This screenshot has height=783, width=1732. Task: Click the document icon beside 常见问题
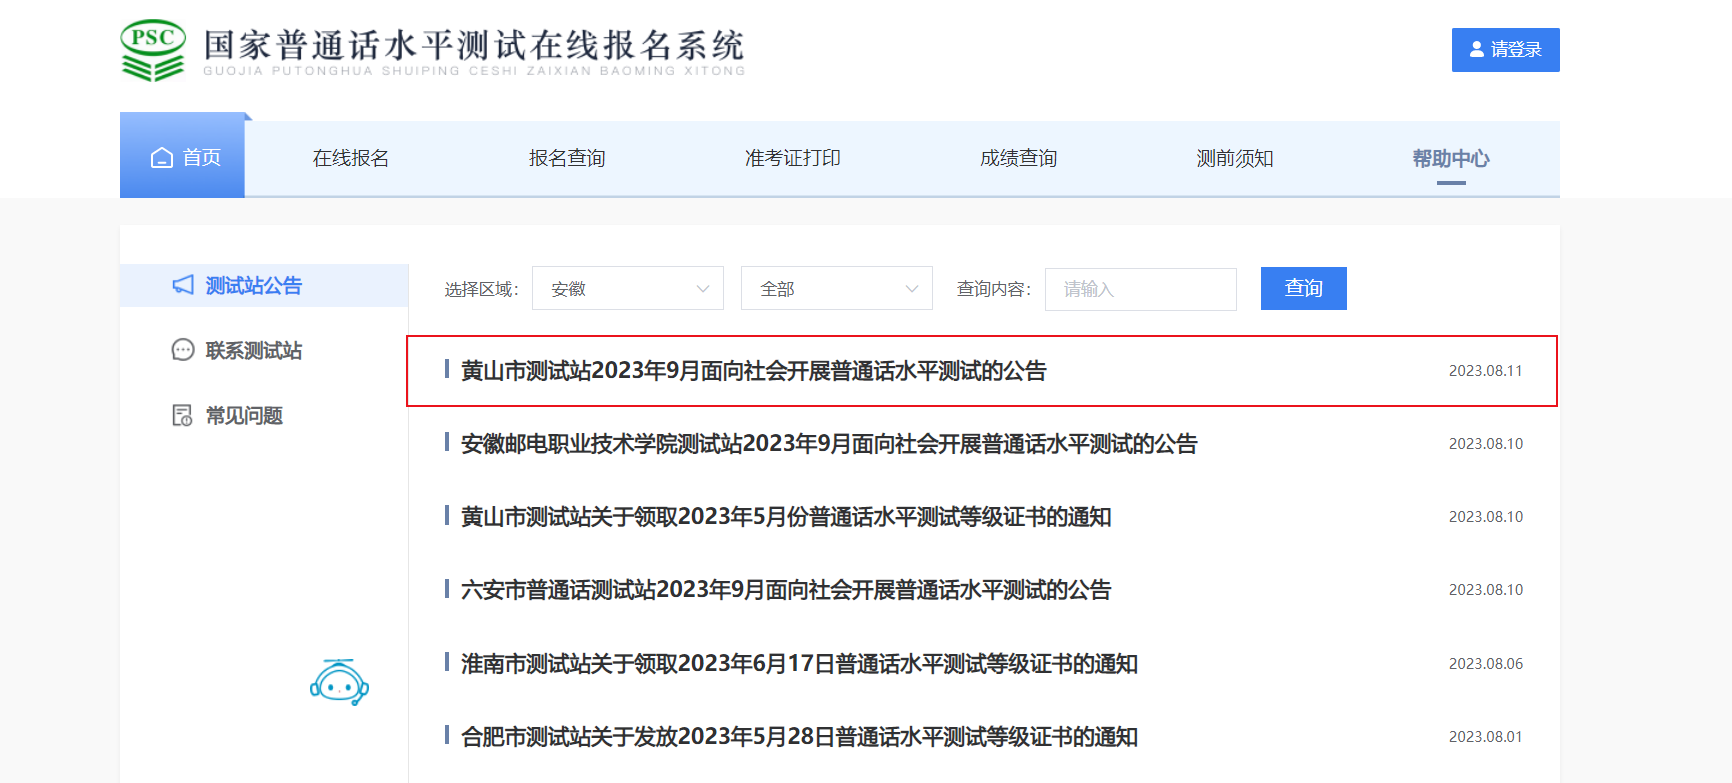[183, 415]
